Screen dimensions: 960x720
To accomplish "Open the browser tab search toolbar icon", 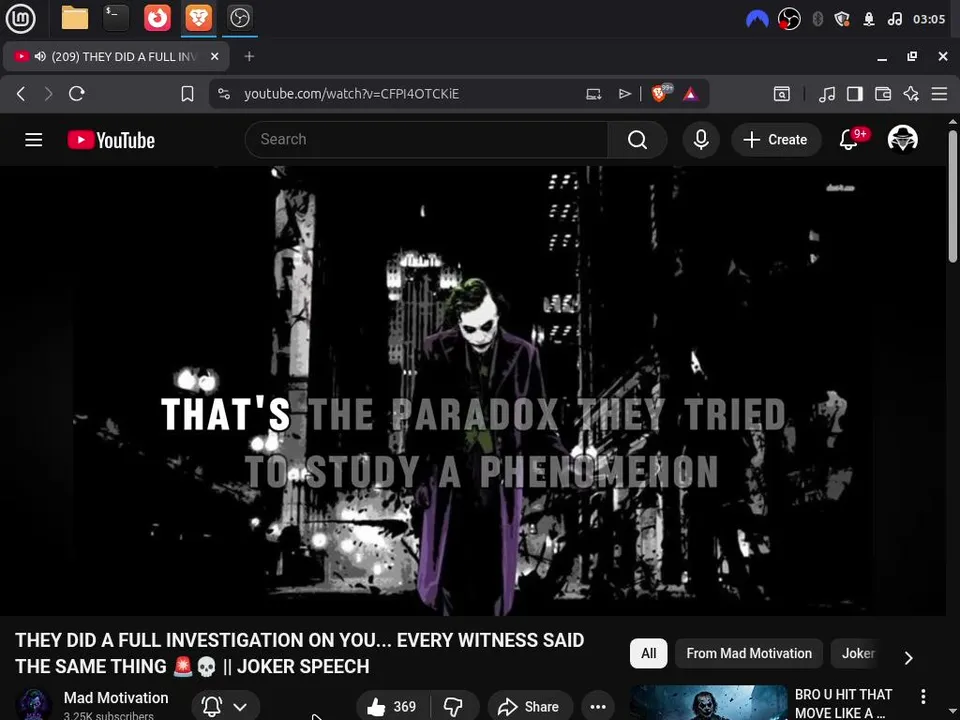I will pyautogui.click(x=782, y=94).
